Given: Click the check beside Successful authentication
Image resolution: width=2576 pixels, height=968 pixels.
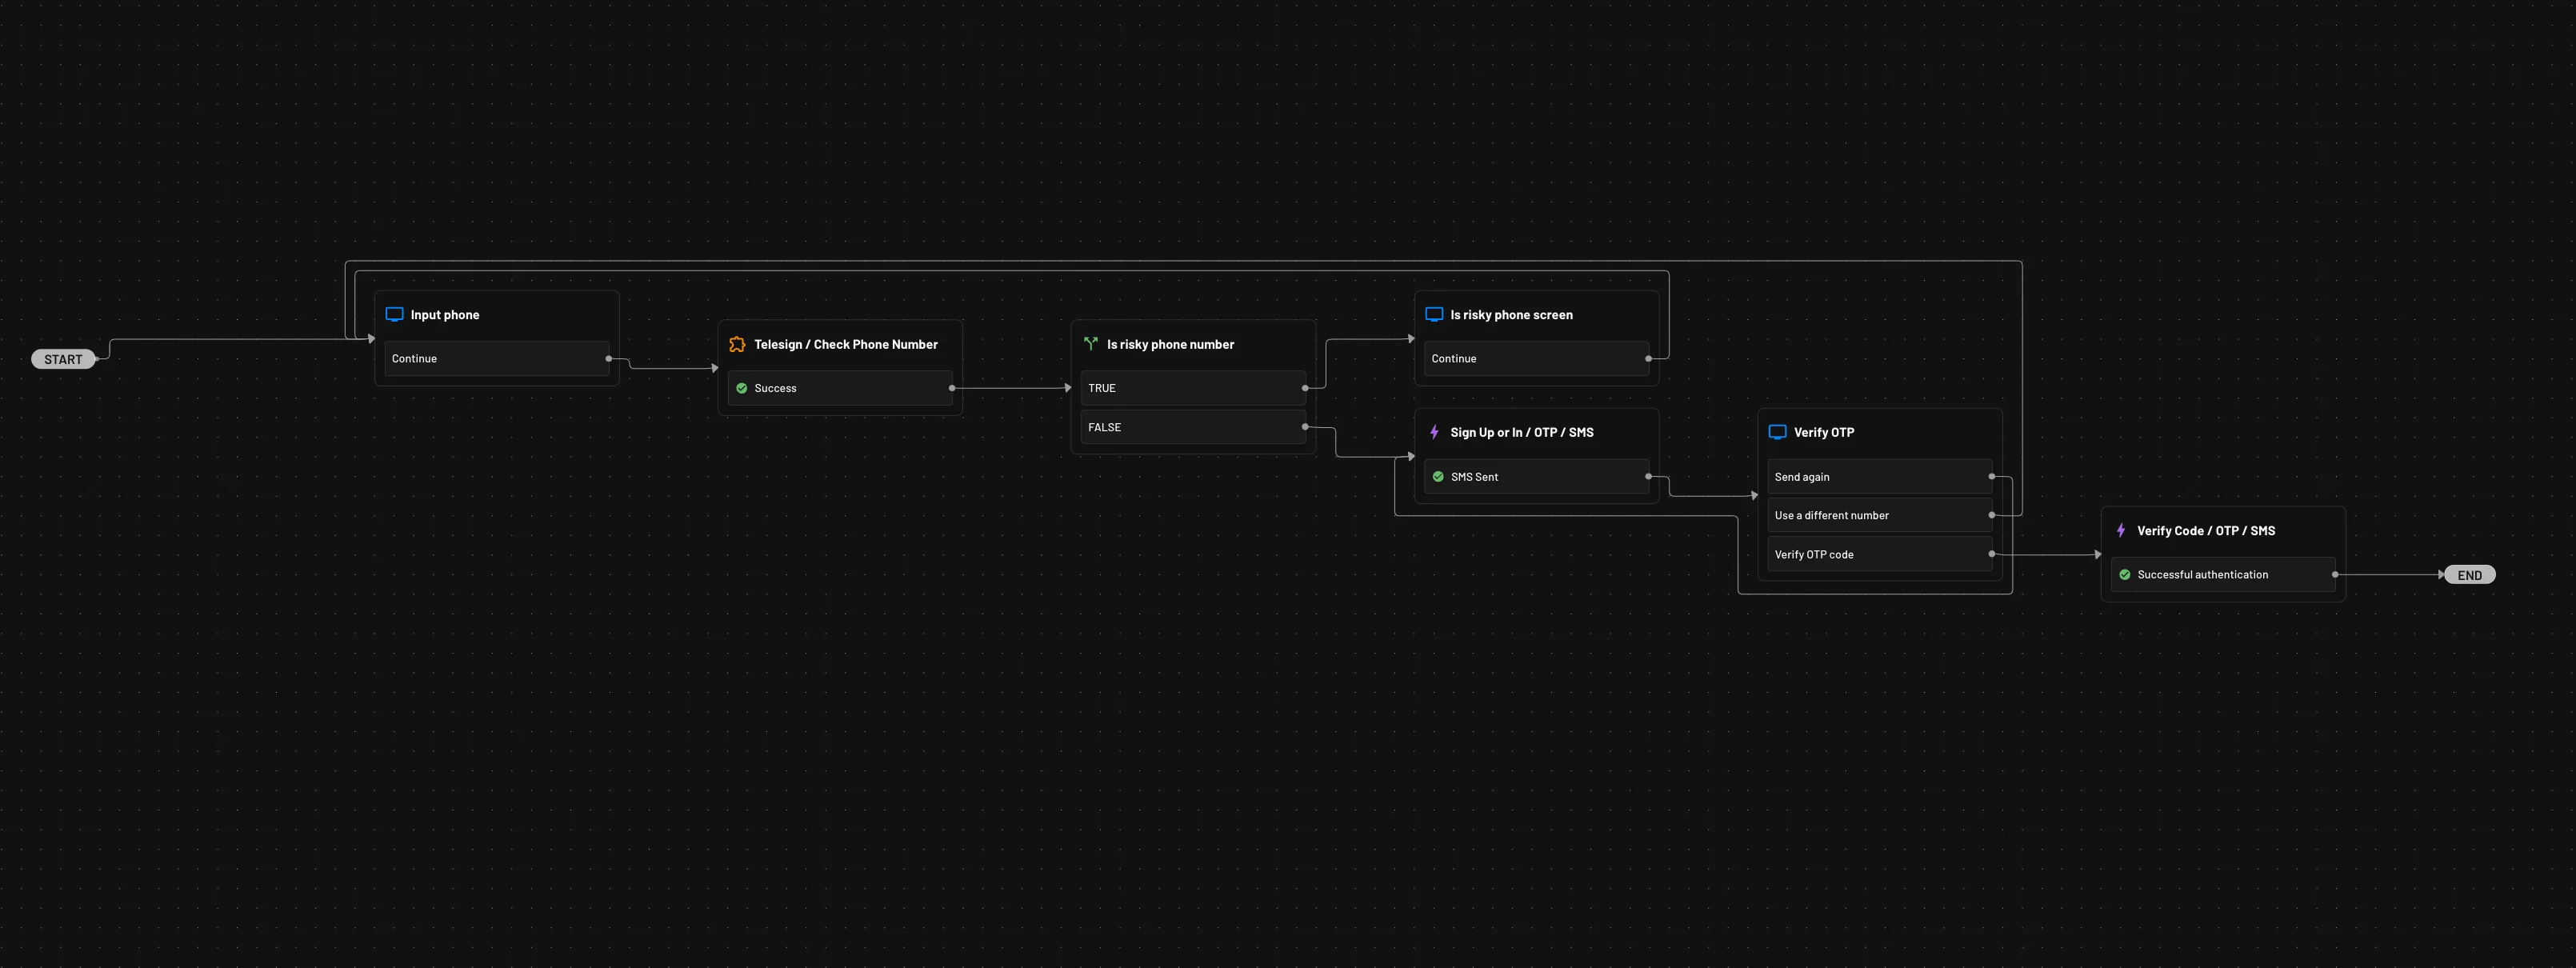Looking at the screenshot, I should point(2125,574).
